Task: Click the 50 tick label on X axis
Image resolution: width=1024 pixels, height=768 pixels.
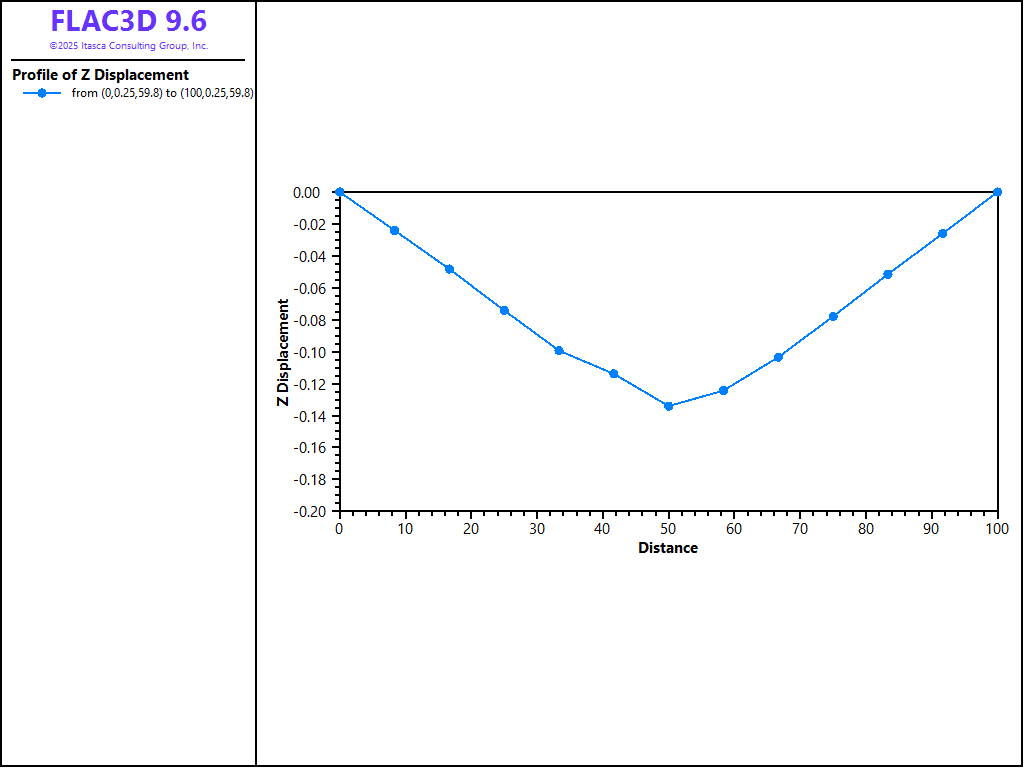Action: 668,528
